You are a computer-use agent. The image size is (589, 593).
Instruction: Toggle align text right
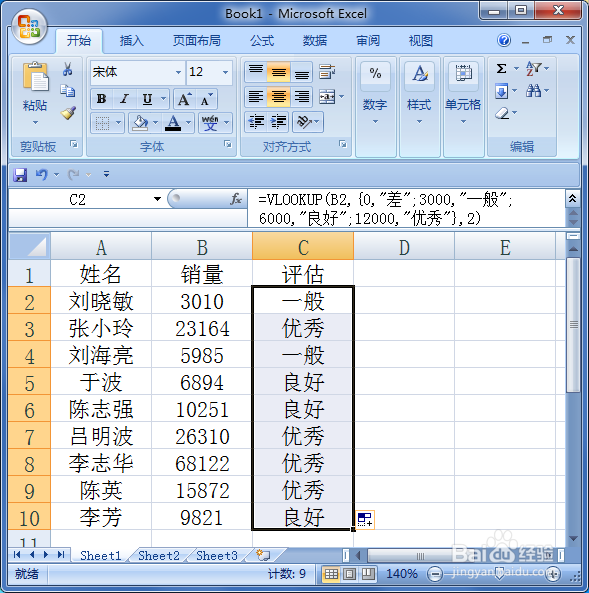tap(301, 96)
